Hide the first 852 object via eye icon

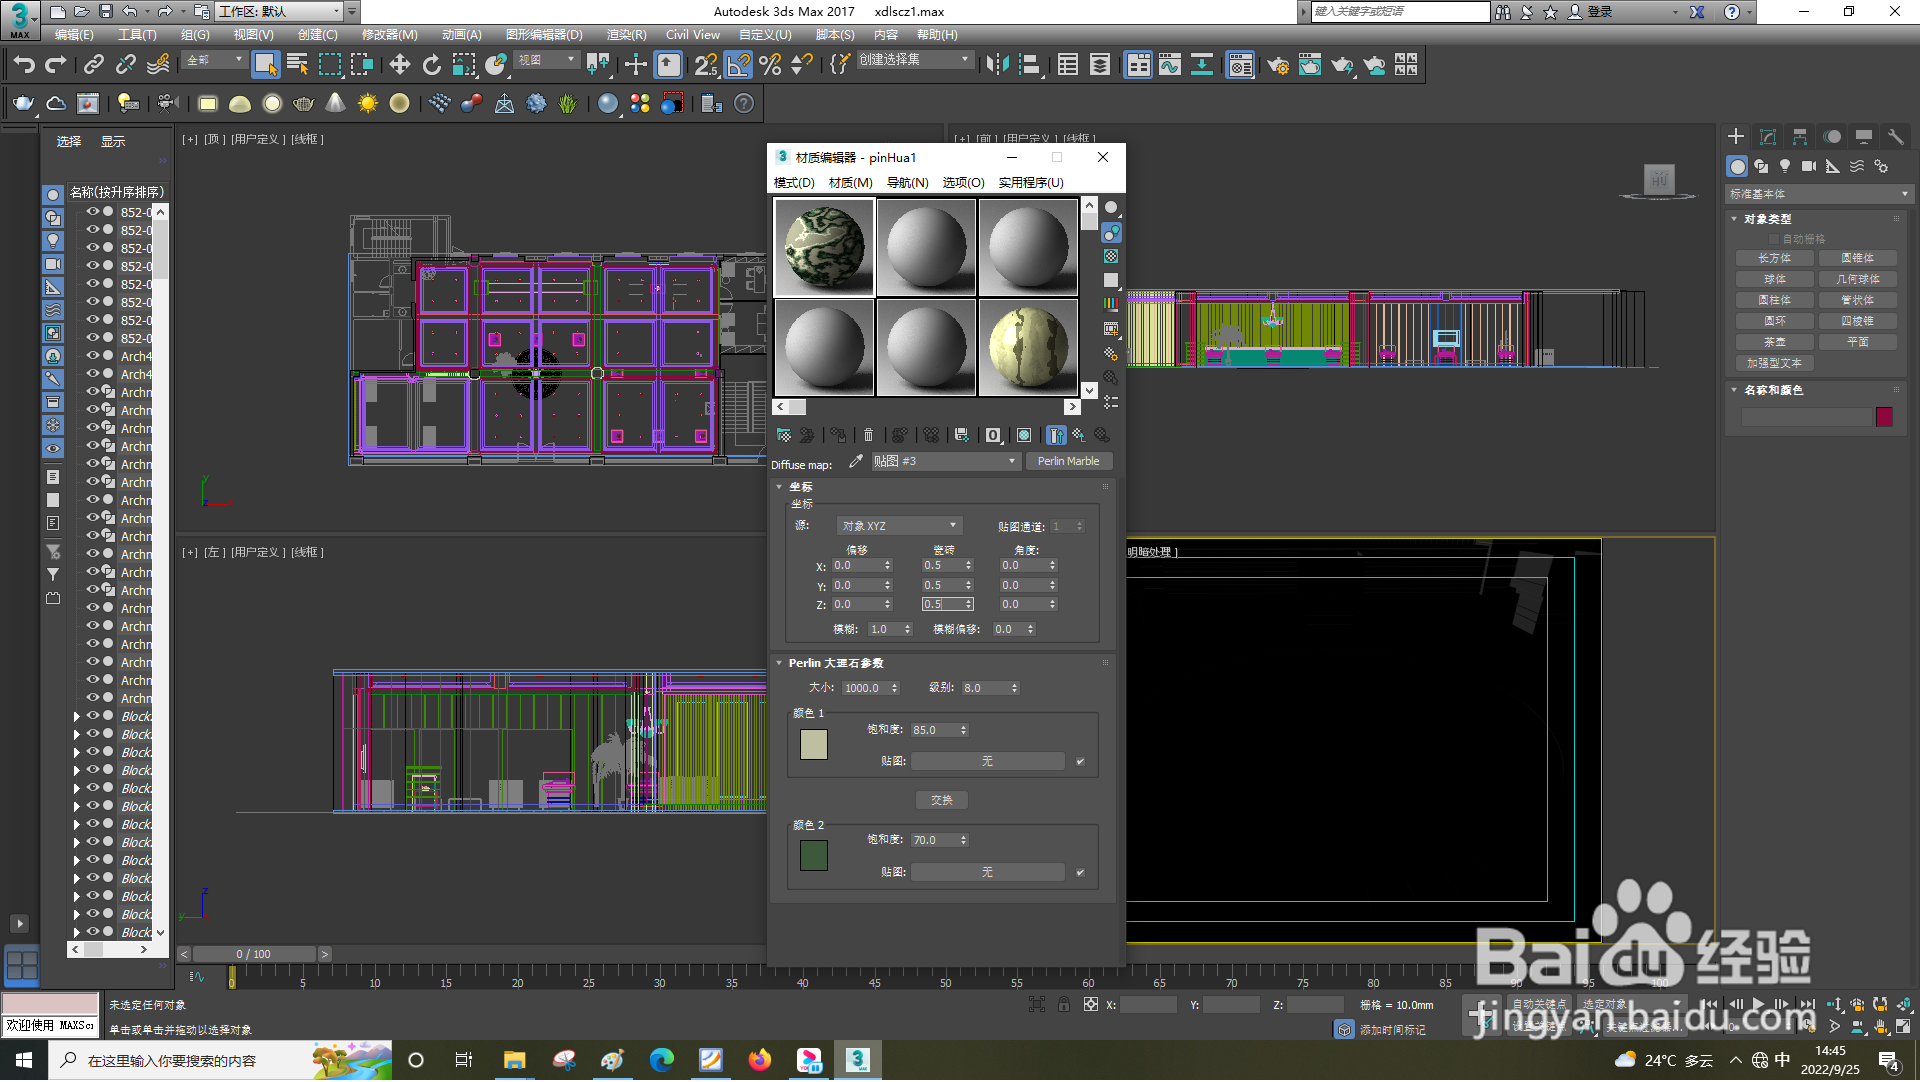[x=92, y=212]
